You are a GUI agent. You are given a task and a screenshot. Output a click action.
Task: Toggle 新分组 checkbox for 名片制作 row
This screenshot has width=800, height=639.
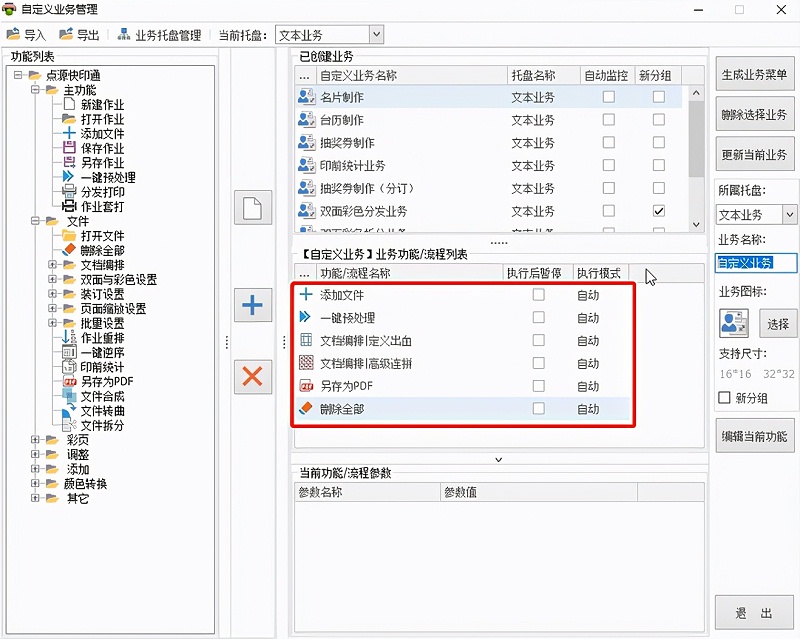(x=659, y=97)
